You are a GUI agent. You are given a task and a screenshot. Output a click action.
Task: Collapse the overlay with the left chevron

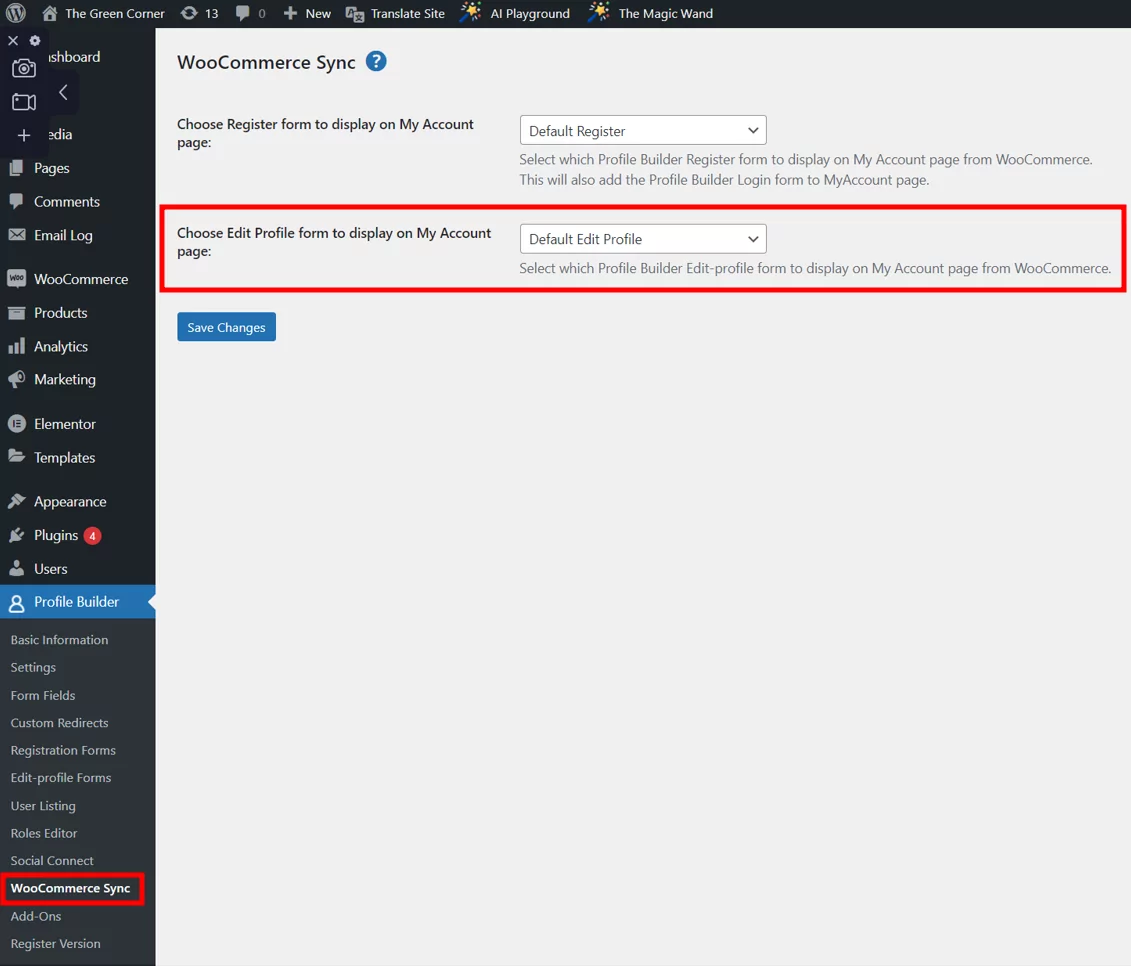tap(63, 92)
